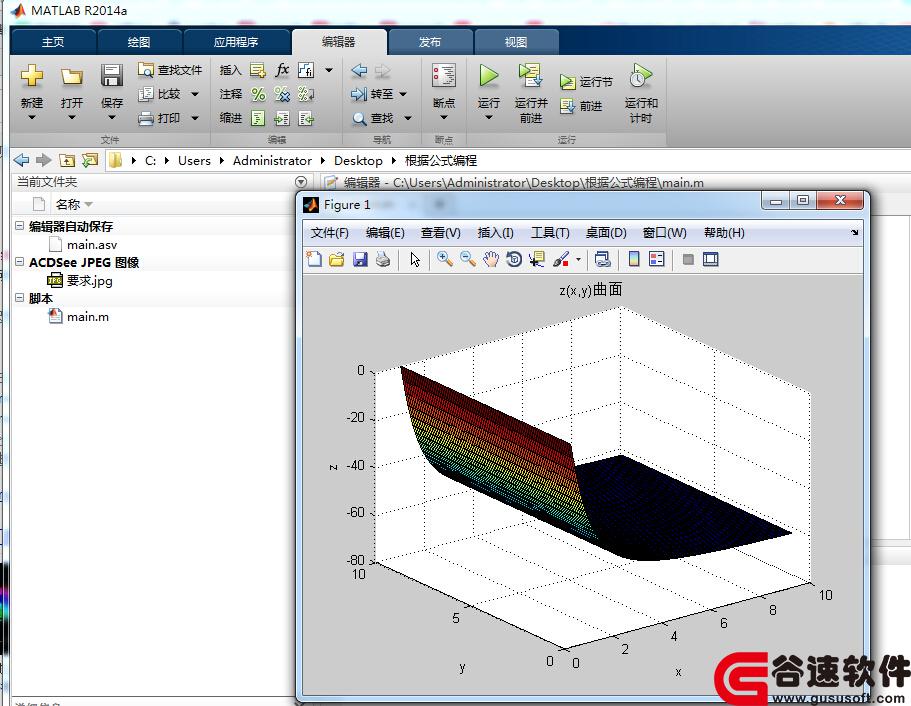Open the 比较 (Compare) dropdown arrow
Viewport: 911px width, 706px height.
click(195, 94)
